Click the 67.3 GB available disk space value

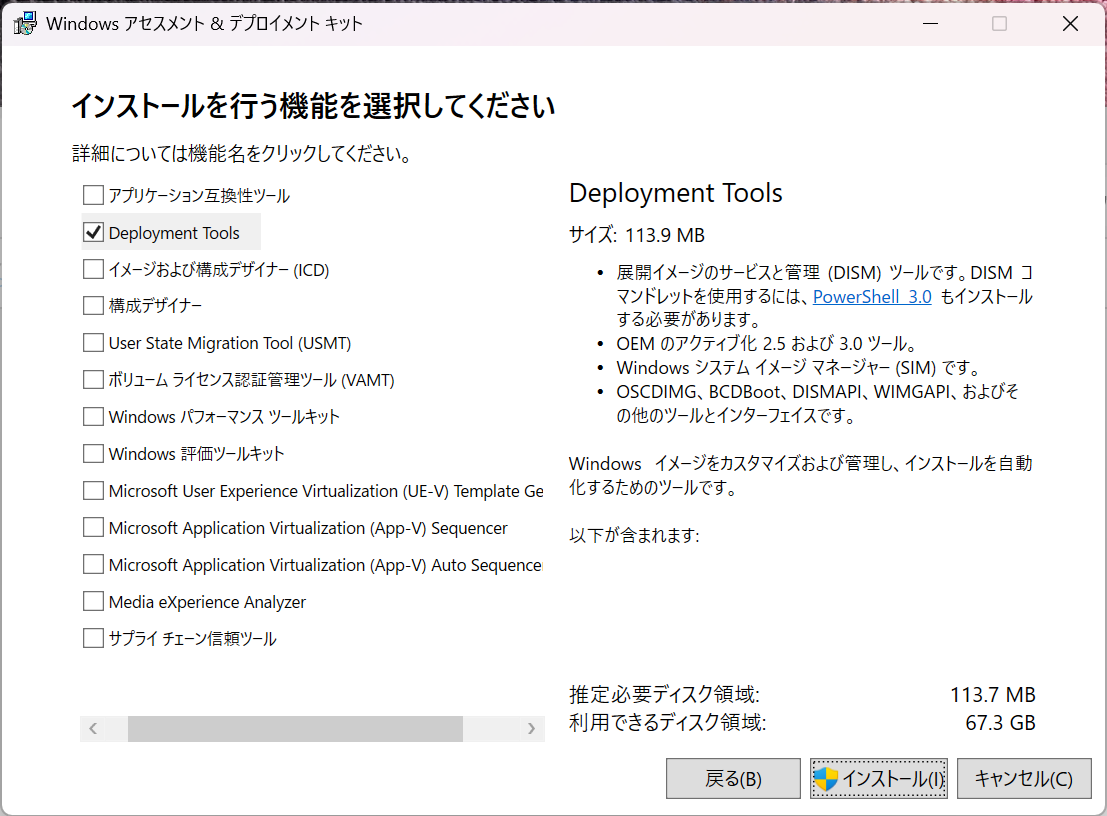tap(1000, 723)
